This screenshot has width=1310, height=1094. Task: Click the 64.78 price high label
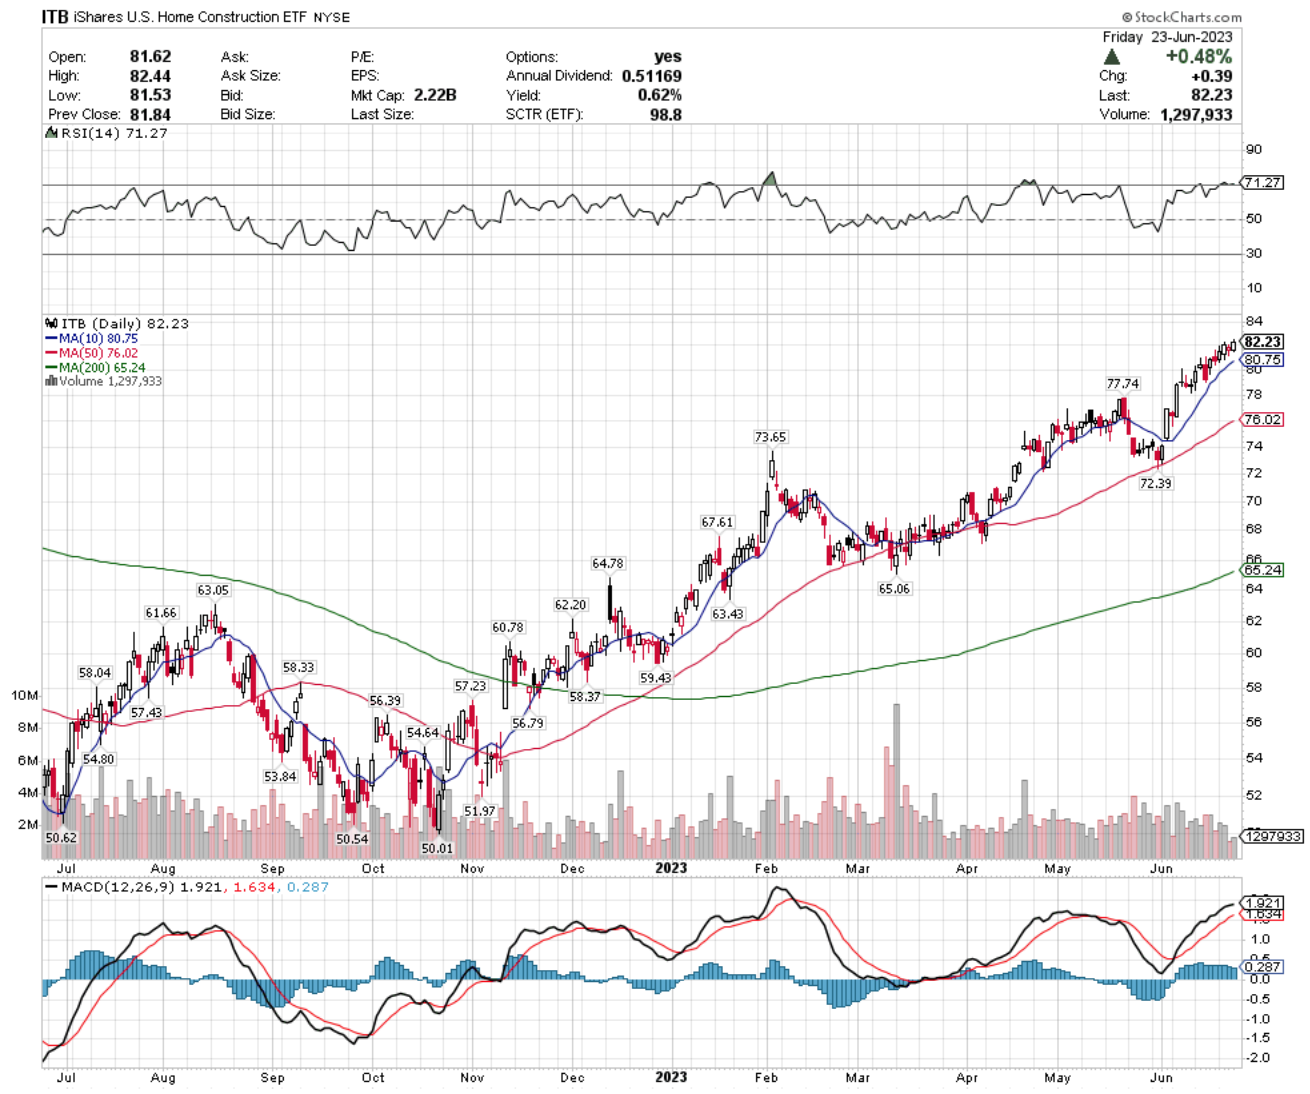pos(607,564)
